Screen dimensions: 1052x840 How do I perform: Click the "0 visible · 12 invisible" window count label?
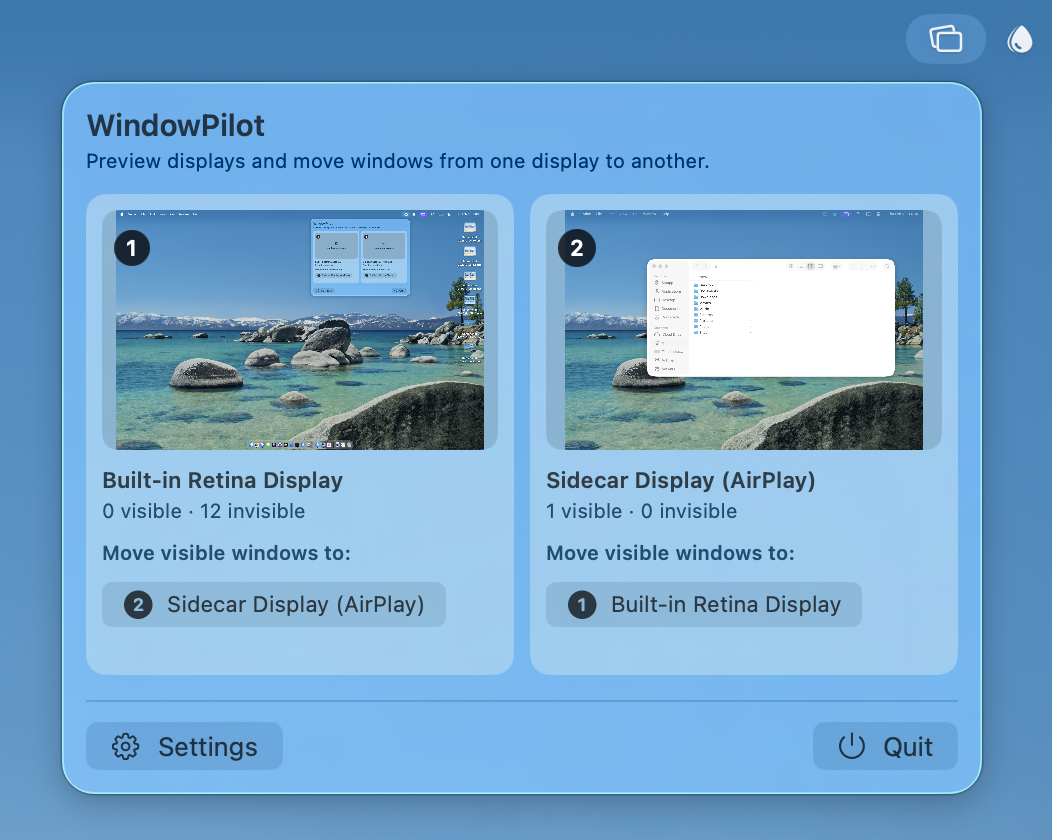202,511
